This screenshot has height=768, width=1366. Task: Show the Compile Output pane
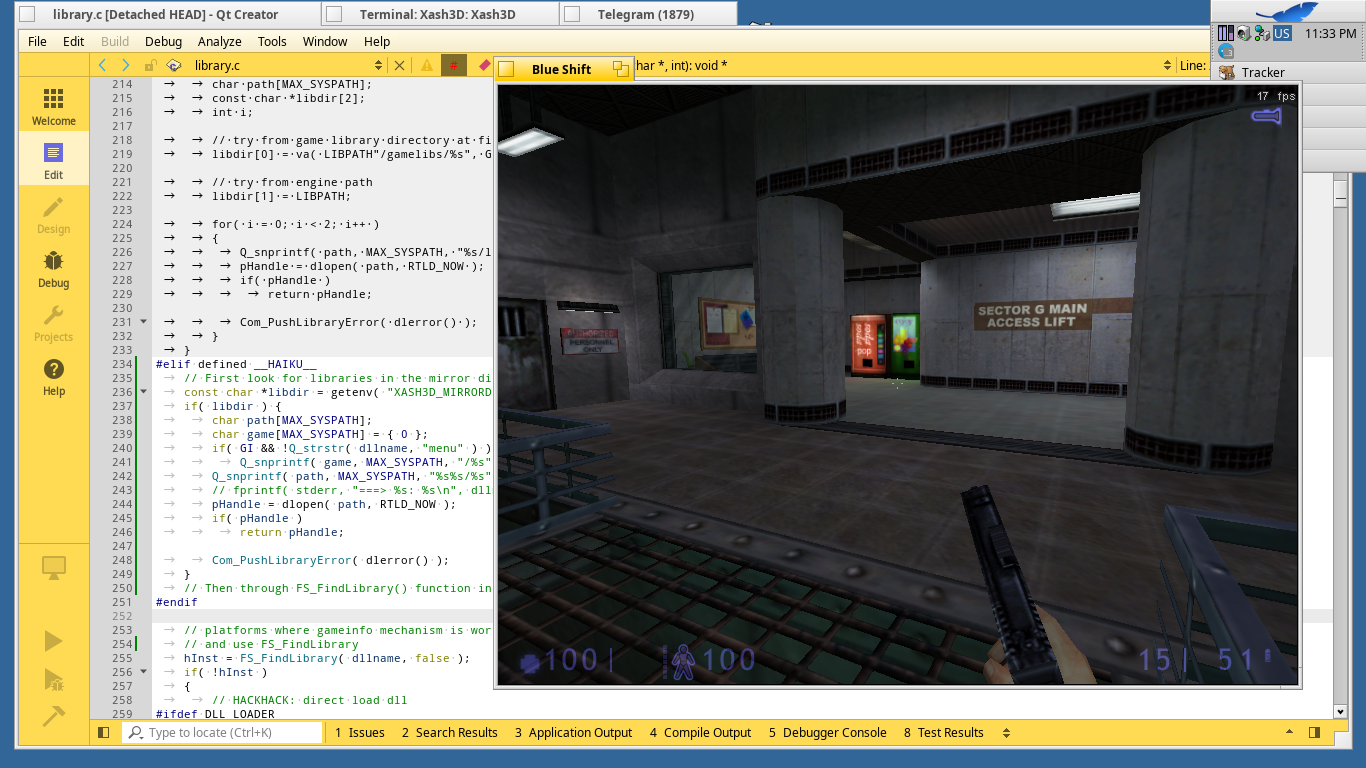(700, 733)
